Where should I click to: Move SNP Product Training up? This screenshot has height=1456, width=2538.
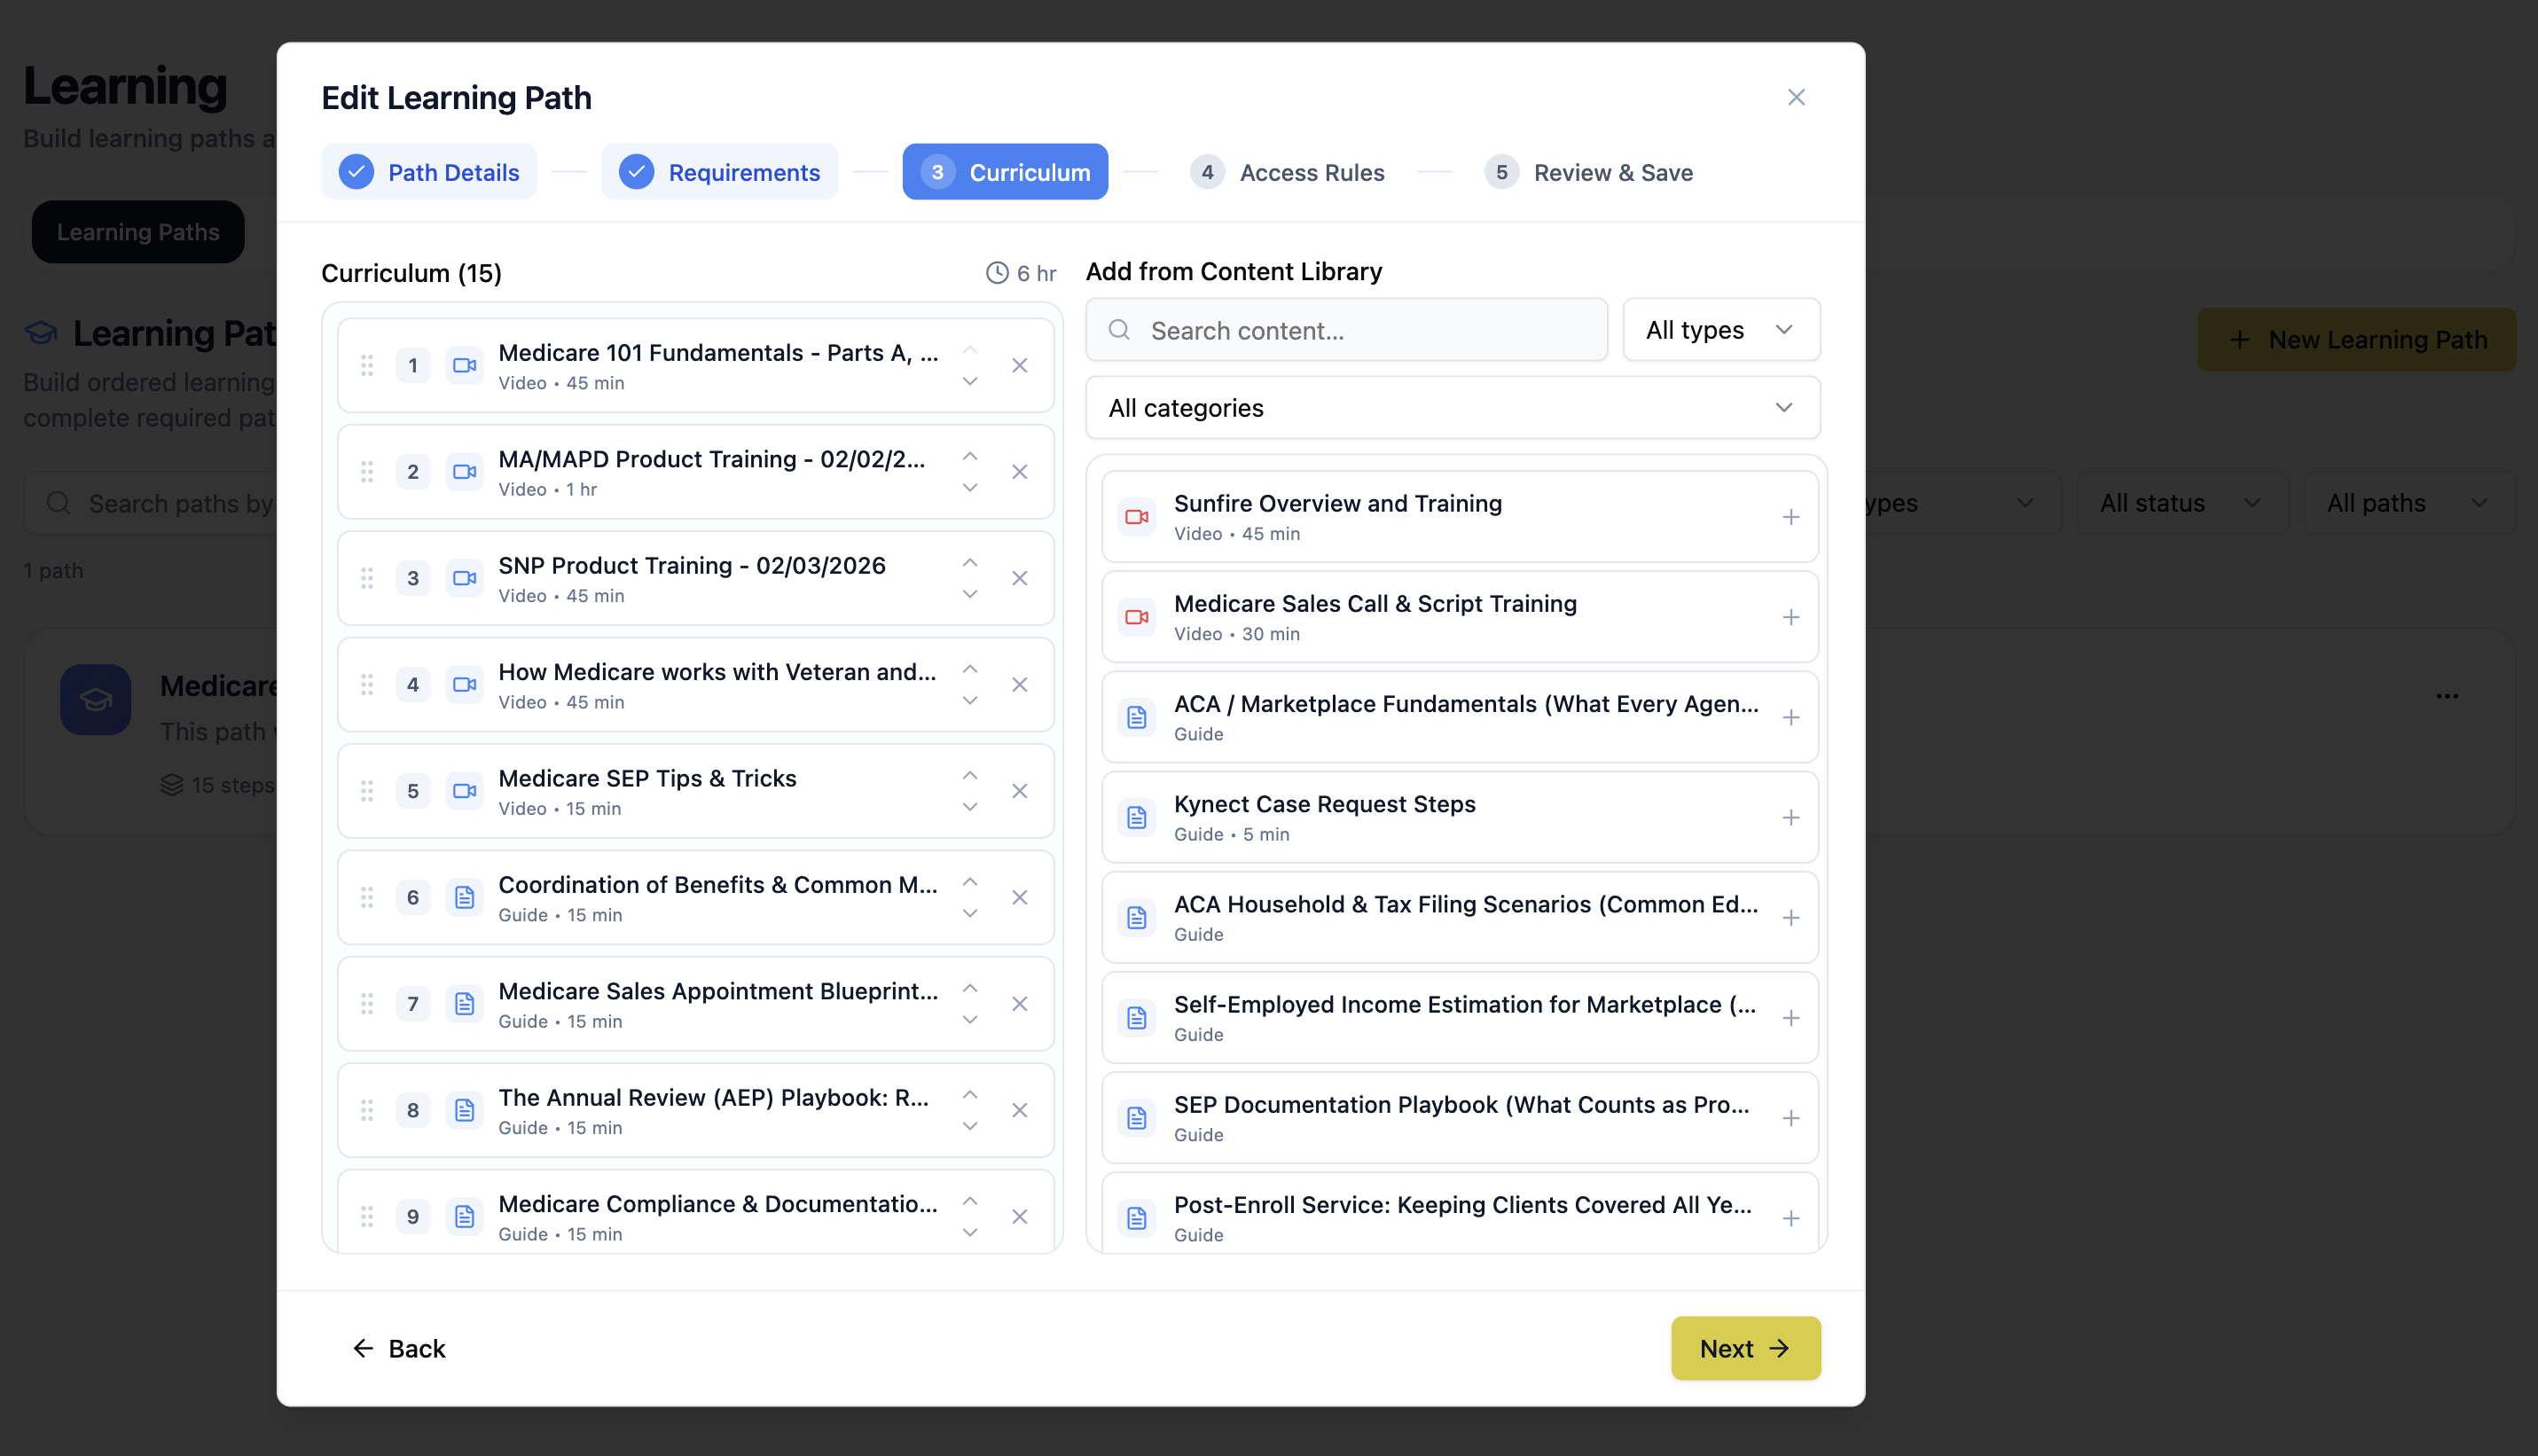tap(969, 563)
